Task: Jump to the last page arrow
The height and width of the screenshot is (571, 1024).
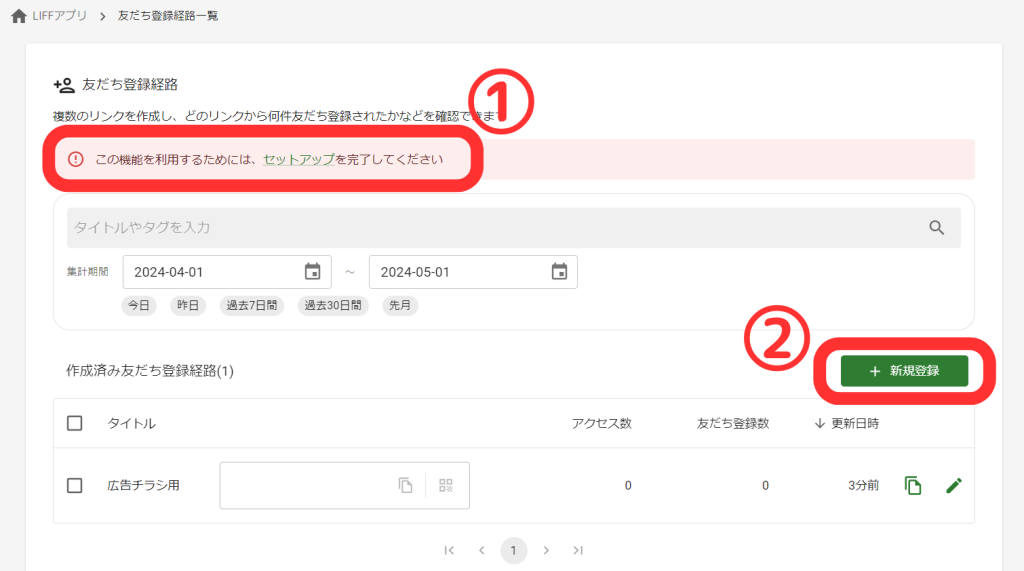Action: pos(578,550)
